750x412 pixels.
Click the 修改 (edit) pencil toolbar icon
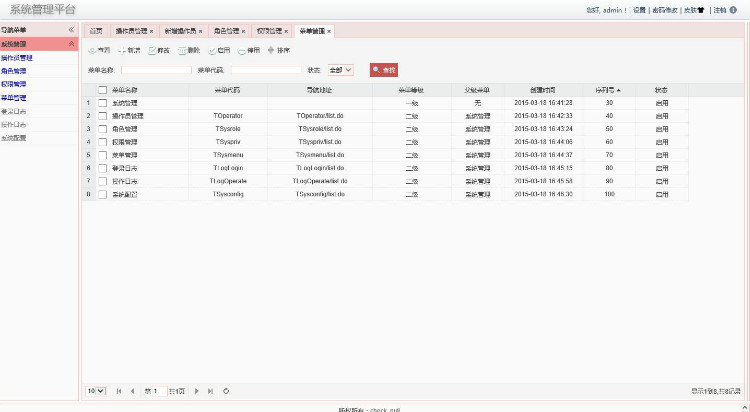point(152,50)
